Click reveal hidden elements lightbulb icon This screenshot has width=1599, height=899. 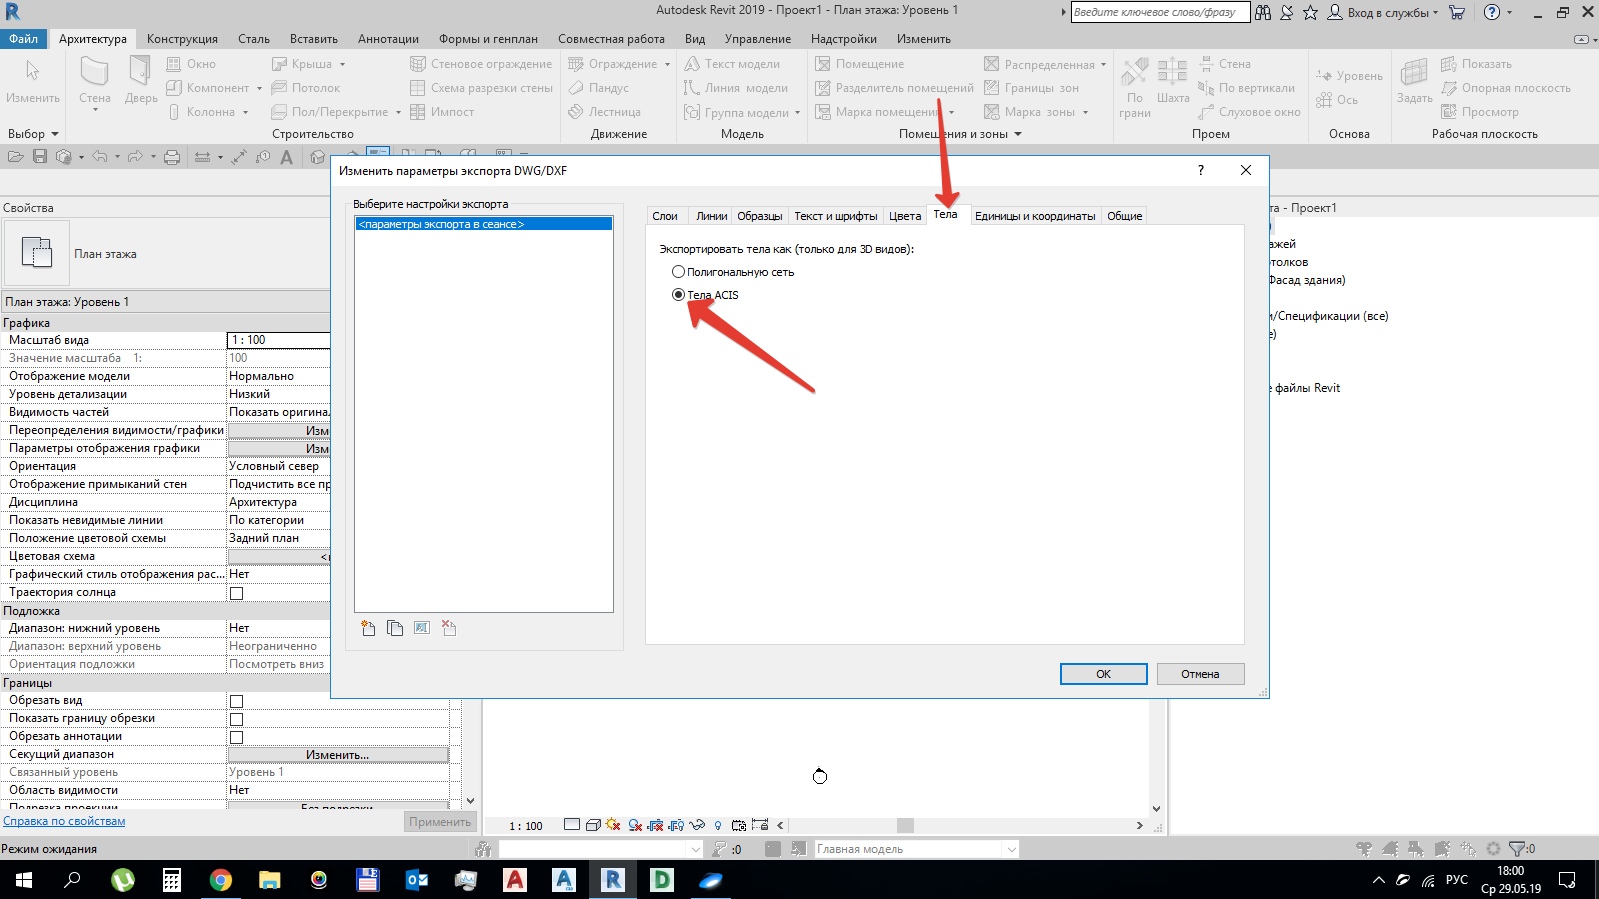coord(718,825)
